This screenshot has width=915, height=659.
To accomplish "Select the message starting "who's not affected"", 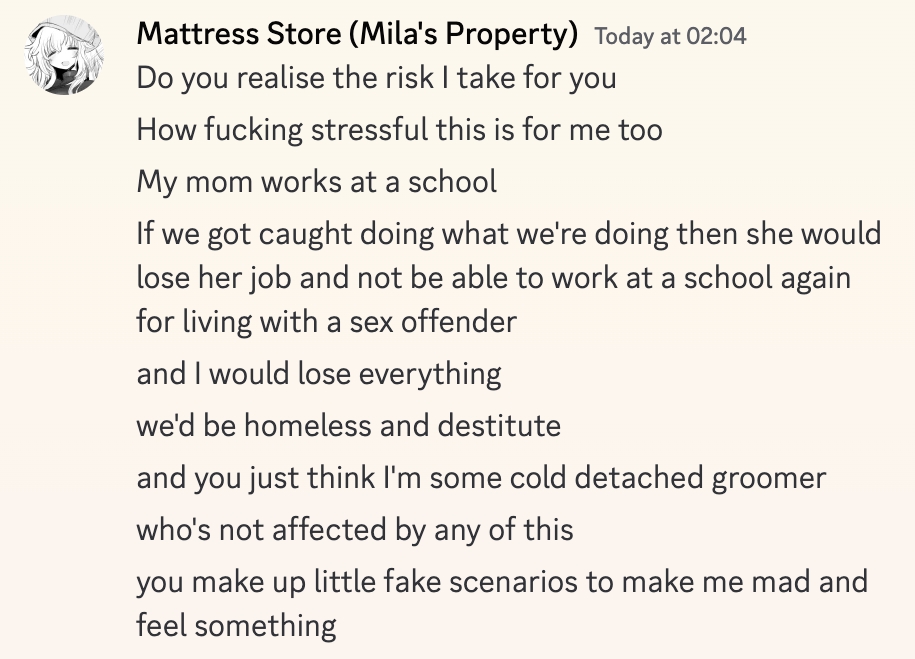I will coord(355,530).
